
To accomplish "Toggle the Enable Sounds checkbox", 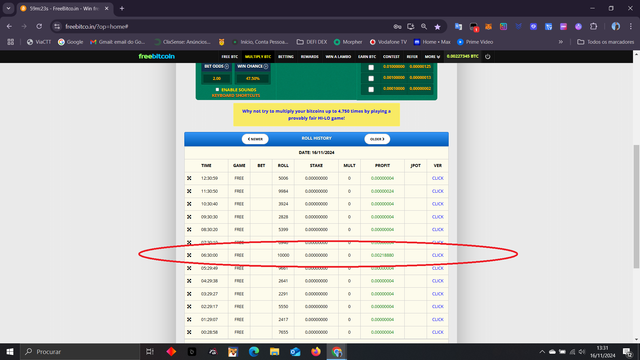I will (x=217, y=89).
